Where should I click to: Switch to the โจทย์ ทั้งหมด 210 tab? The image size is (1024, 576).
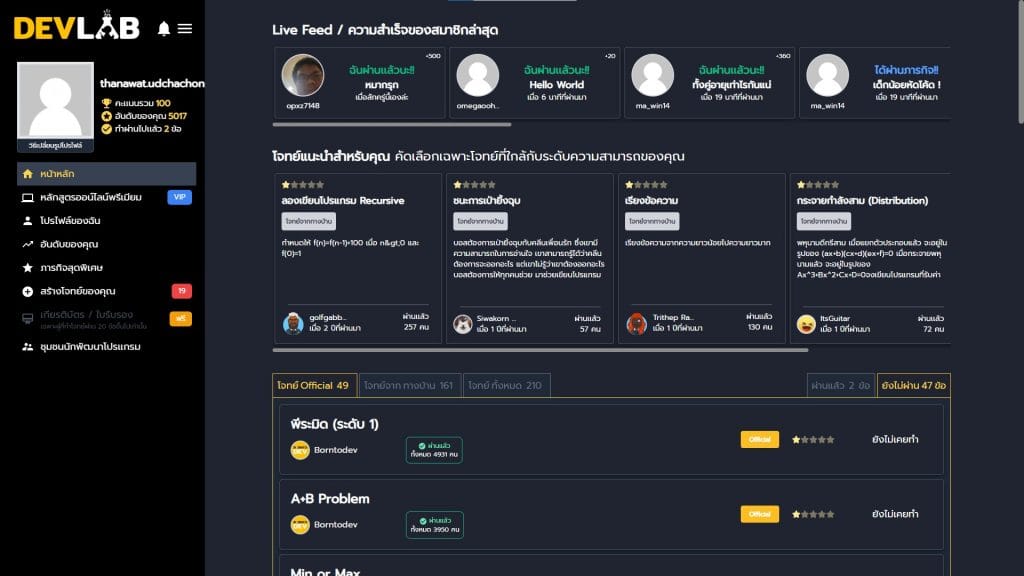505,385
